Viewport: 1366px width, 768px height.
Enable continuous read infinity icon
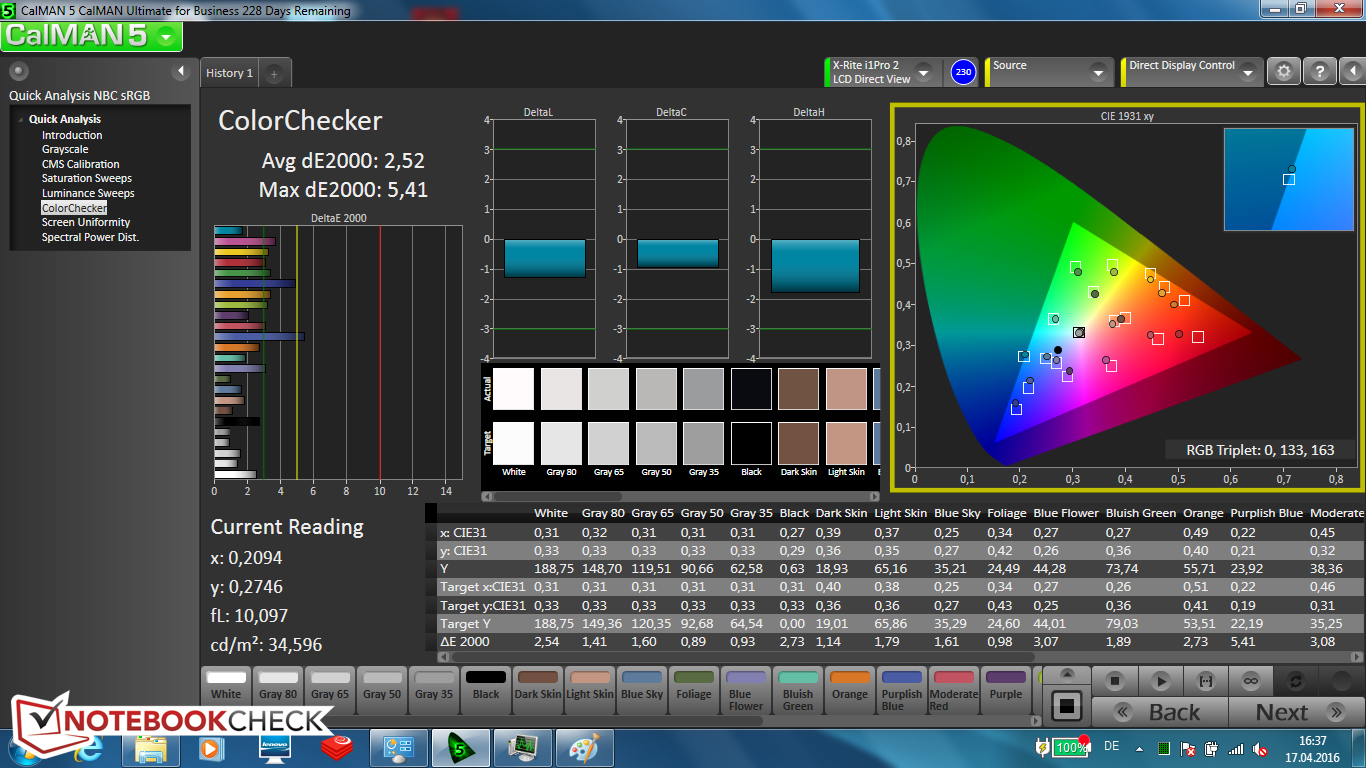pos(1250,680)
